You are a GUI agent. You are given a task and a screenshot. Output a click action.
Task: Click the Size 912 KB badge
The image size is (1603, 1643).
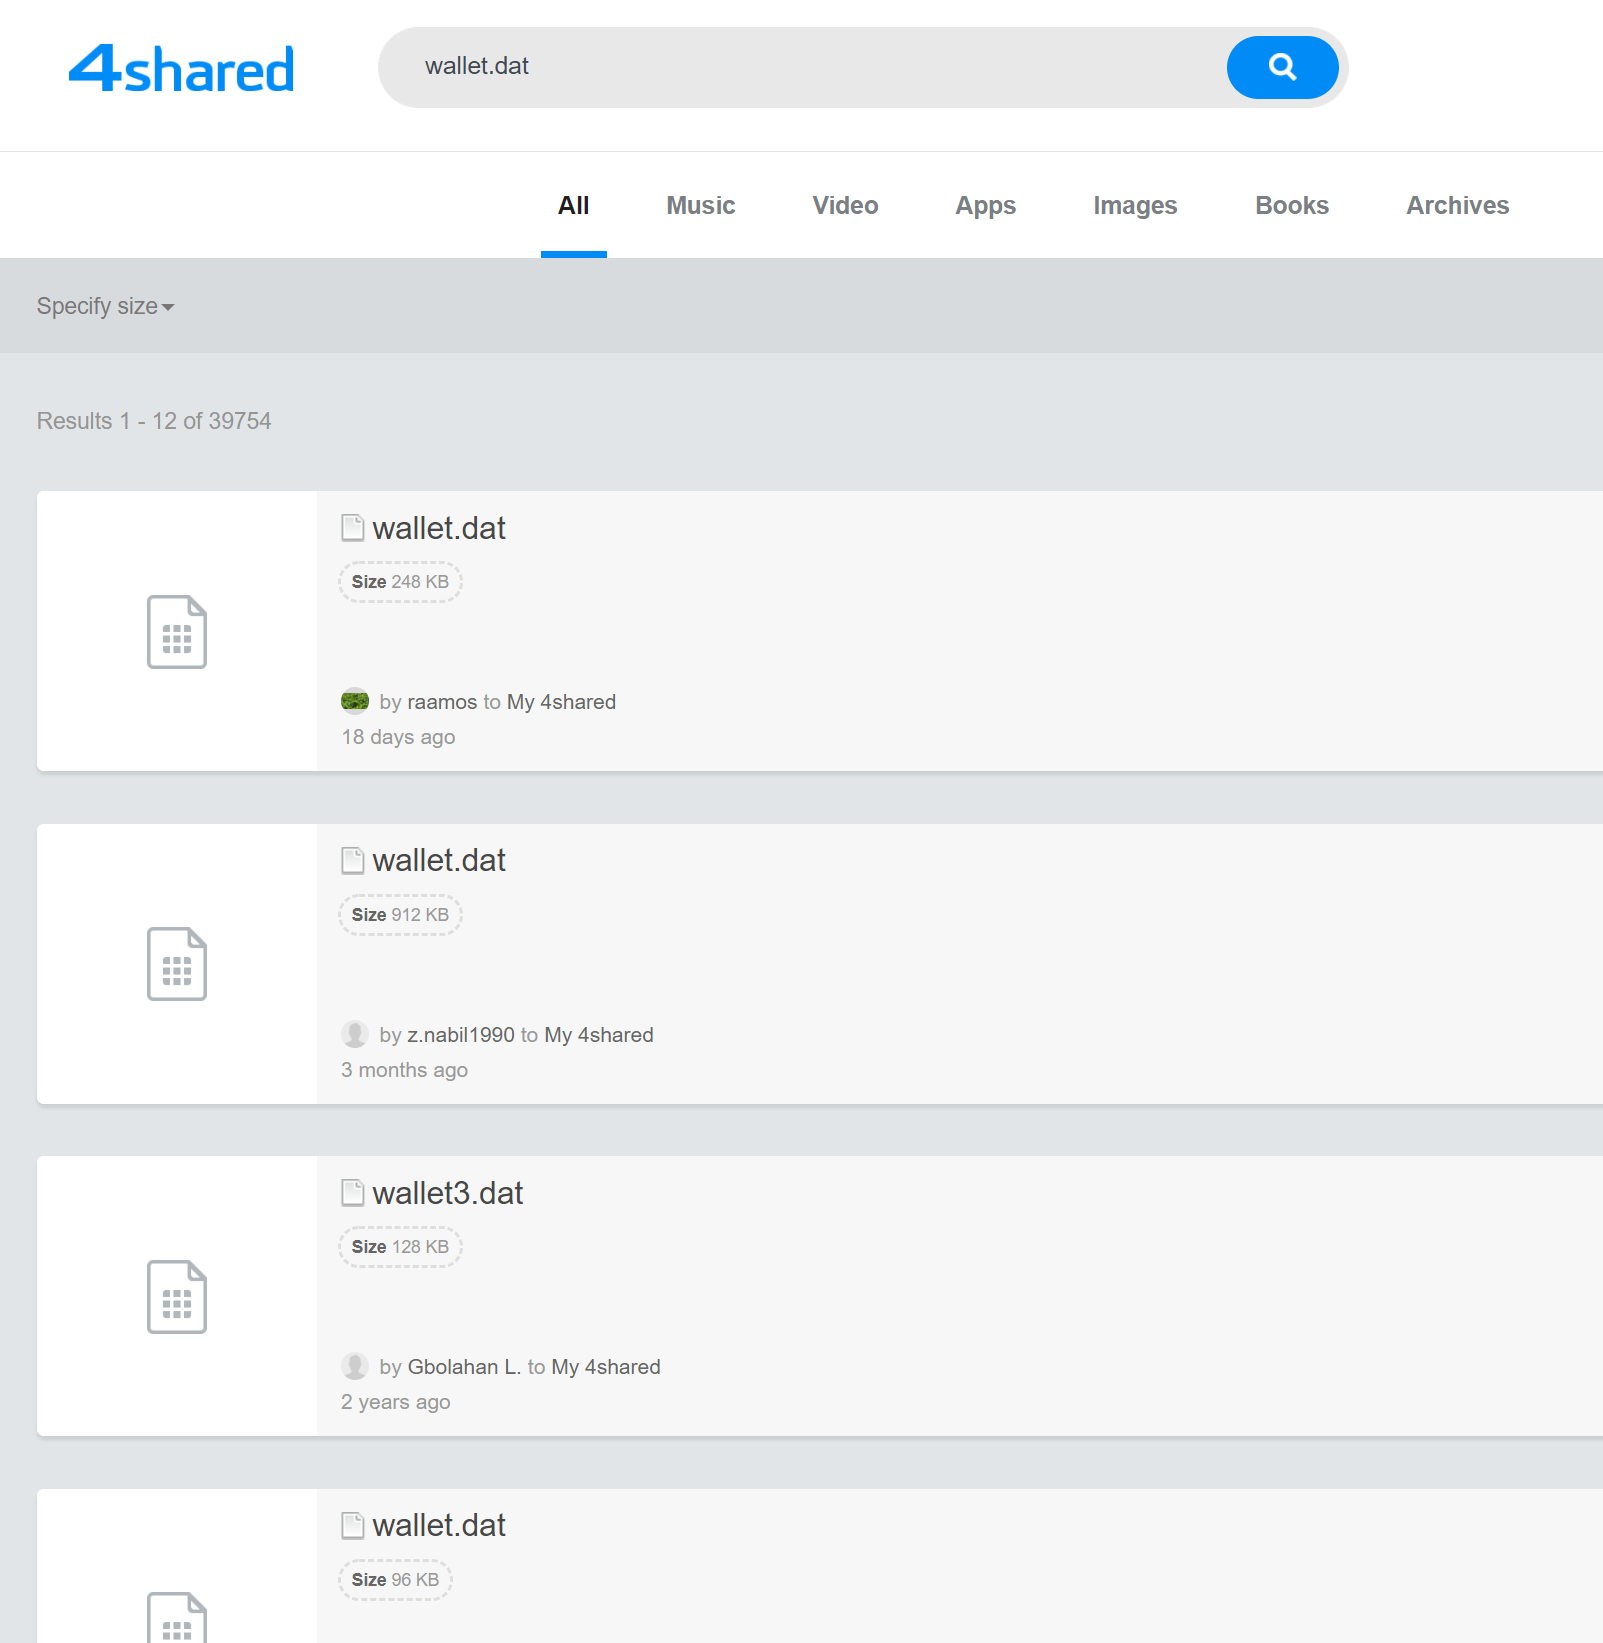[400, 915]
